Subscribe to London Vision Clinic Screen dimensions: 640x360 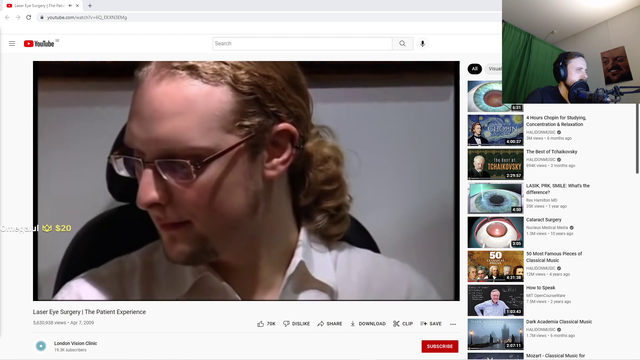440,346
